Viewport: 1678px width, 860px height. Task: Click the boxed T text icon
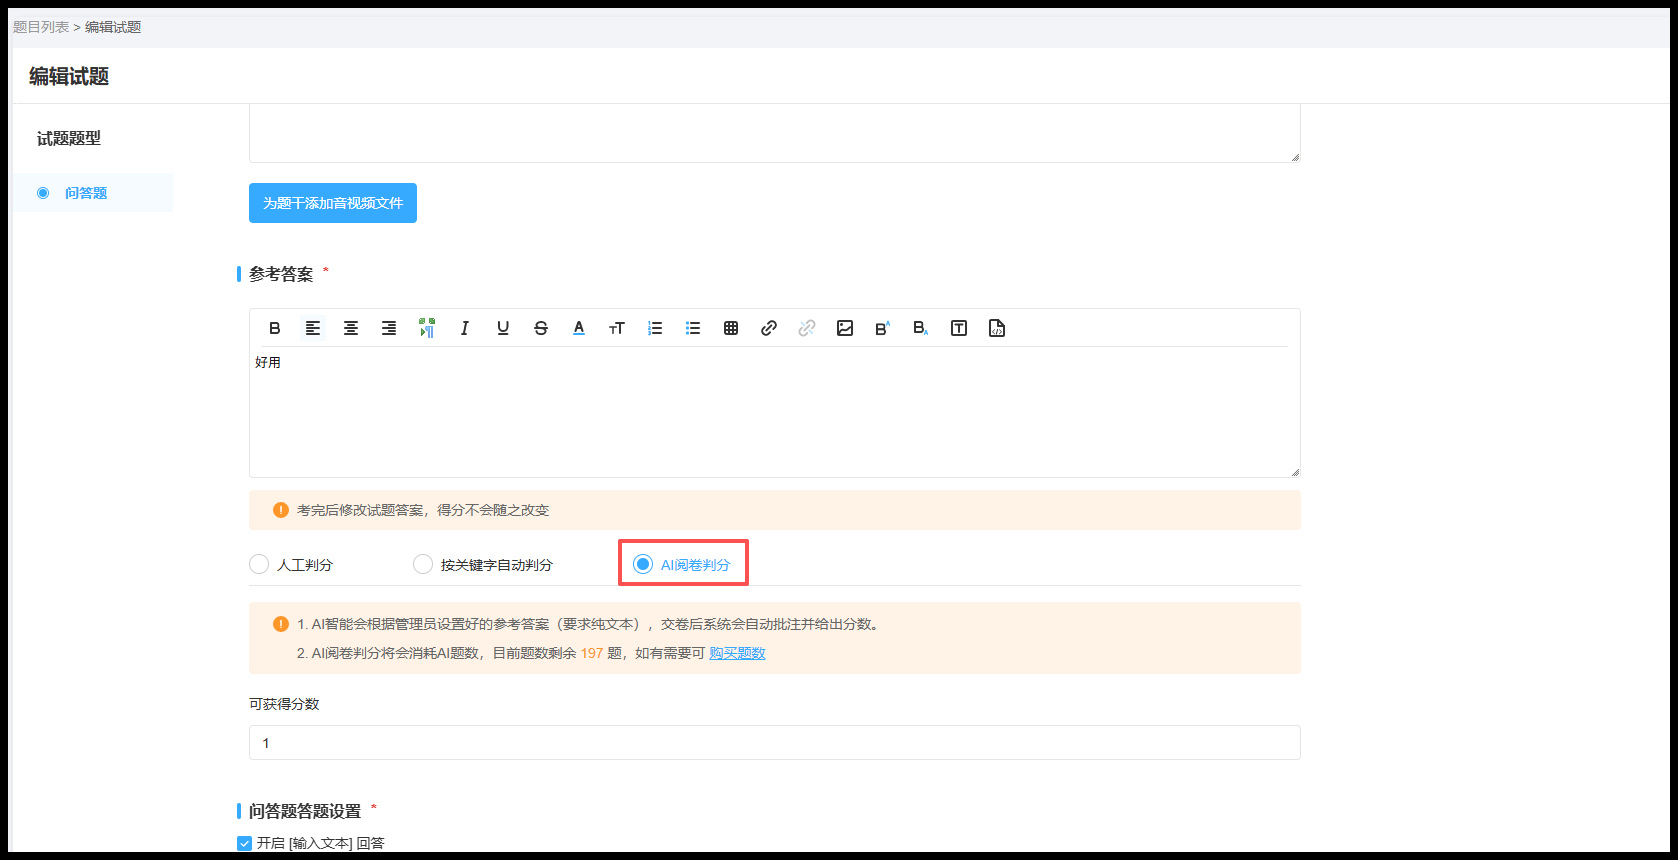(959, 328)
